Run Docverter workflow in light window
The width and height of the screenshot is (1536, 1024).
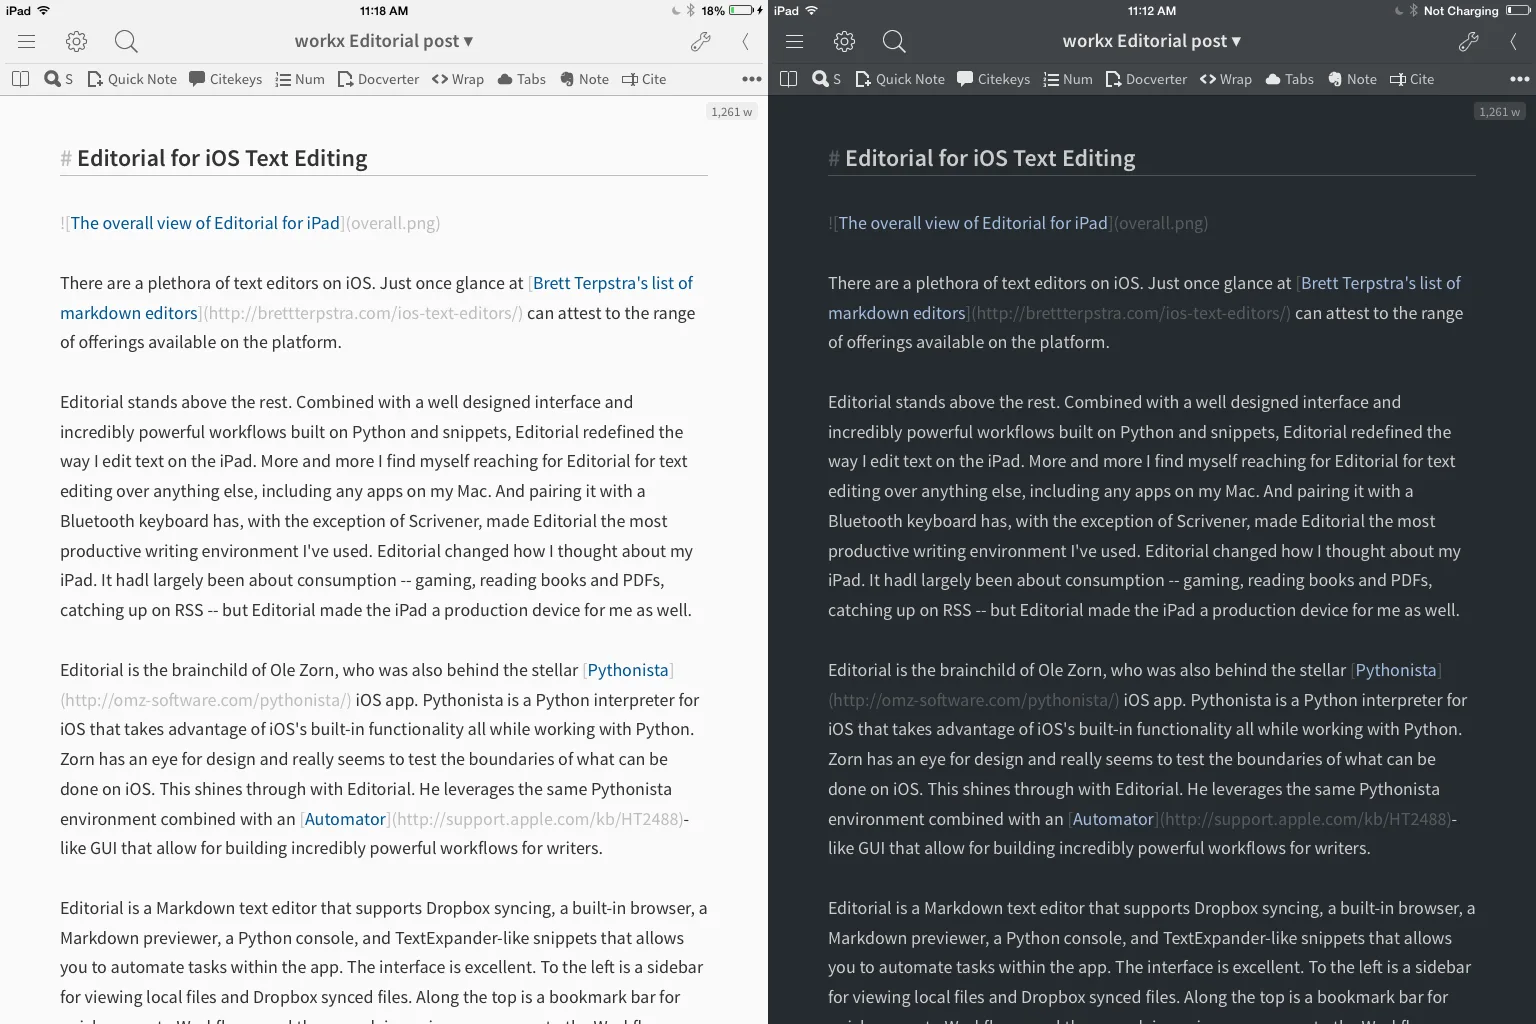(378, 79)
